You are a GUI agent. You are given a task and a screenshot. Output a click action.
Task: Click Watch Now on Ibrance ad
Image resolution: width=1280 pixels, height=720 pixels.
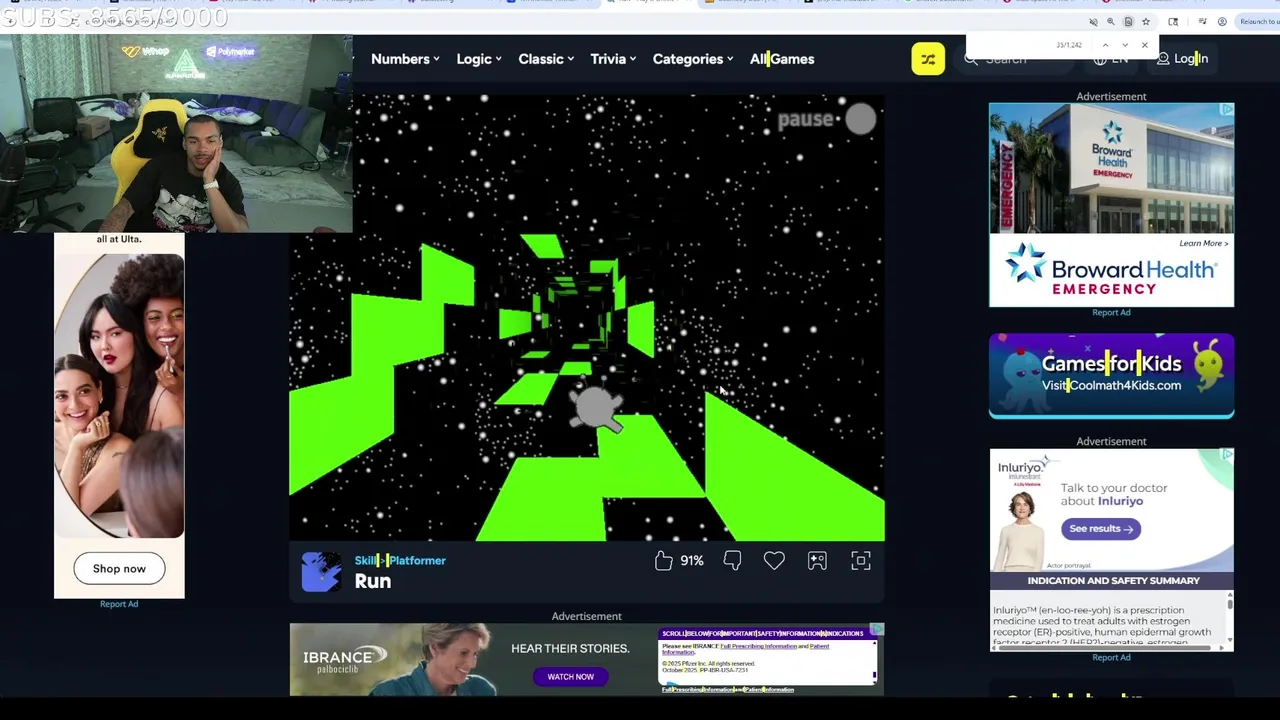570,677
